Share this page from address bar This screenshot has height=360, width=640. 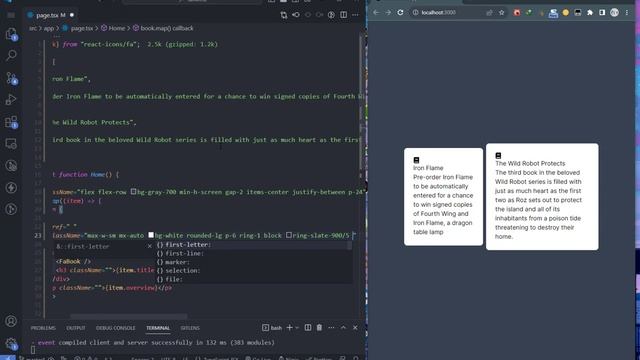click(489, 13)
